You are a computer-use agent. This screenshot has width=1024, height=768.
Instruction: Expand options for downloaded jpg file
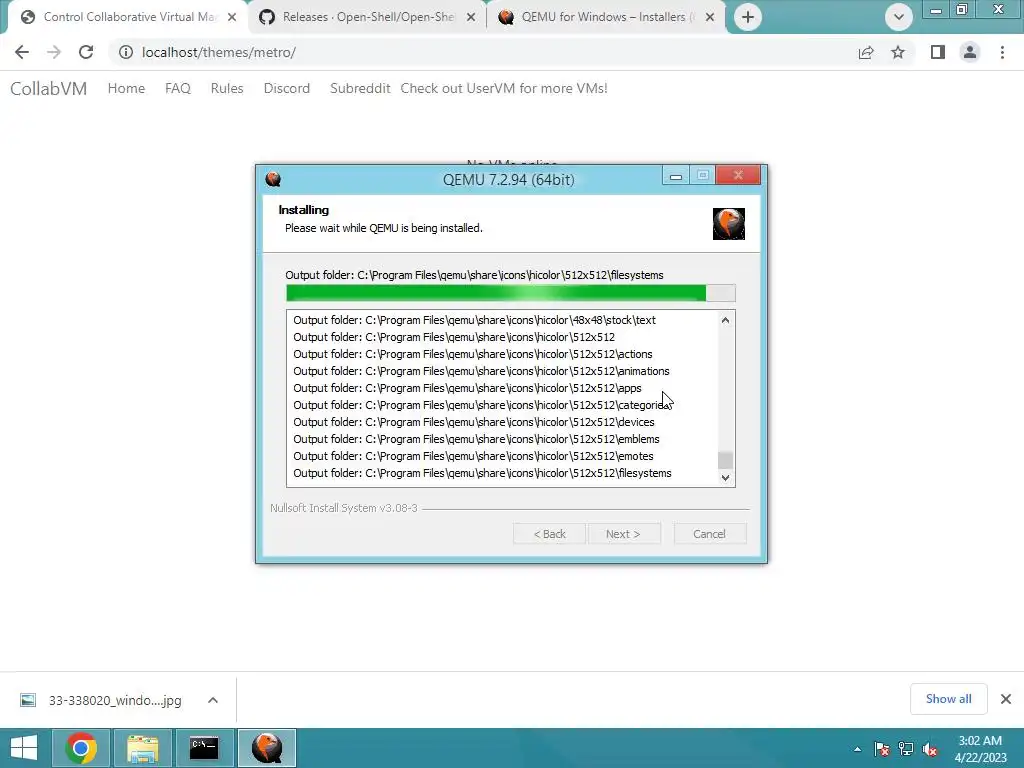[x=213, y=700]
